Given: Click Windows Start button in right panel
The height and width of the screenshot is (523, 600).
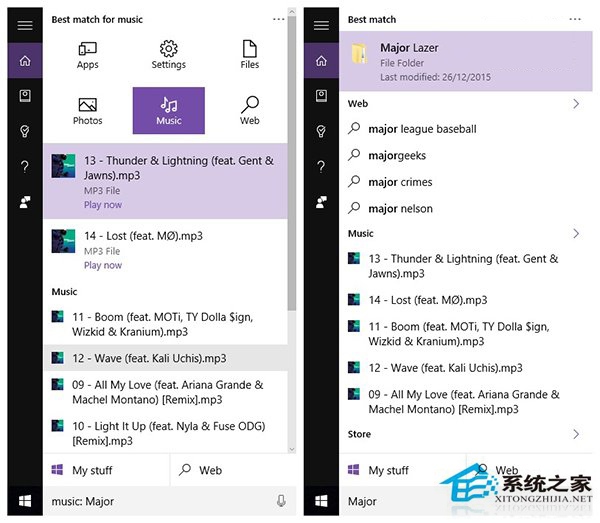Looking at the screenshot, I should pos(321,500).
